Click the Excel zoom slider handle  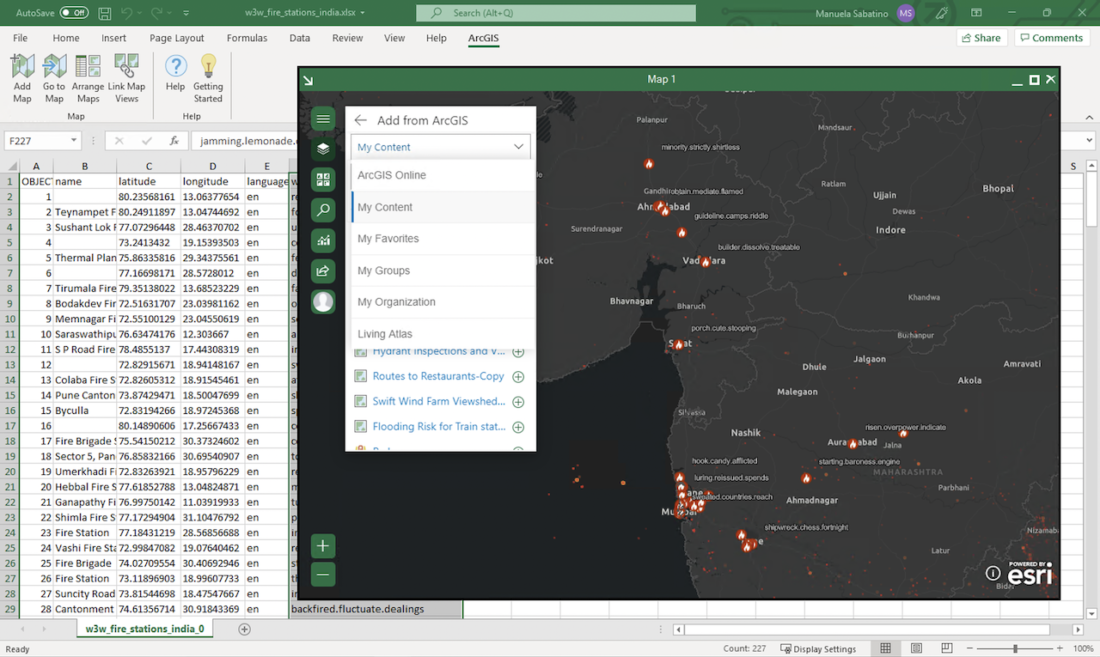point(1015,649)
